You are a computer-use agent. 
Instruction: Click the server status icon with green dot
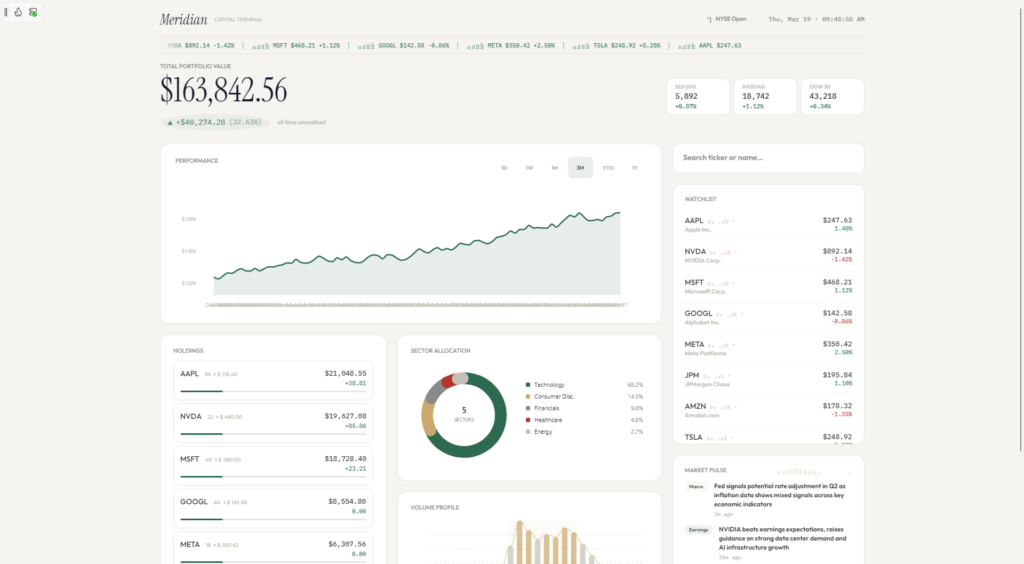pos(33,12)
